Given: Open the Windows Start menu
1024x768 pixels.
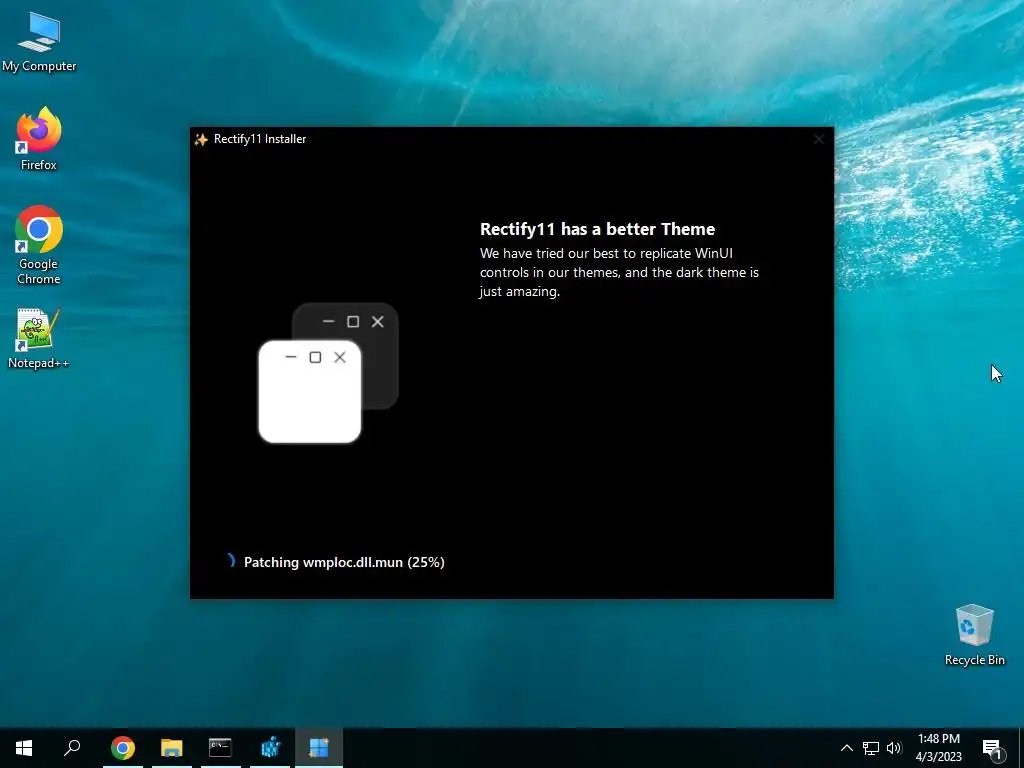Looking at the screenshot, I should coord(24,748).
